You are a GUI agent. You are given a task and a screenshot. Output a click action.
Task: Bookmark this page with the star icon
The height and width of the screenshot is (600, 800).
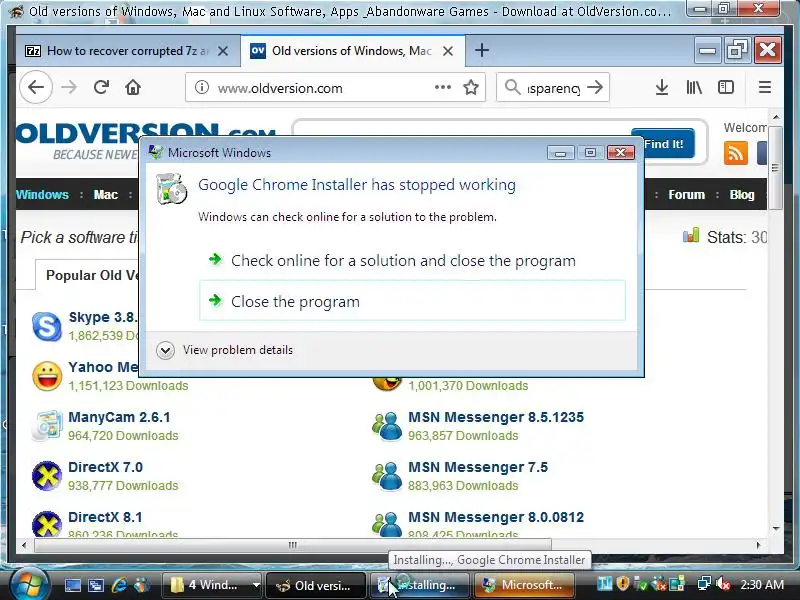pyautogui.click(x=470, y=87)
